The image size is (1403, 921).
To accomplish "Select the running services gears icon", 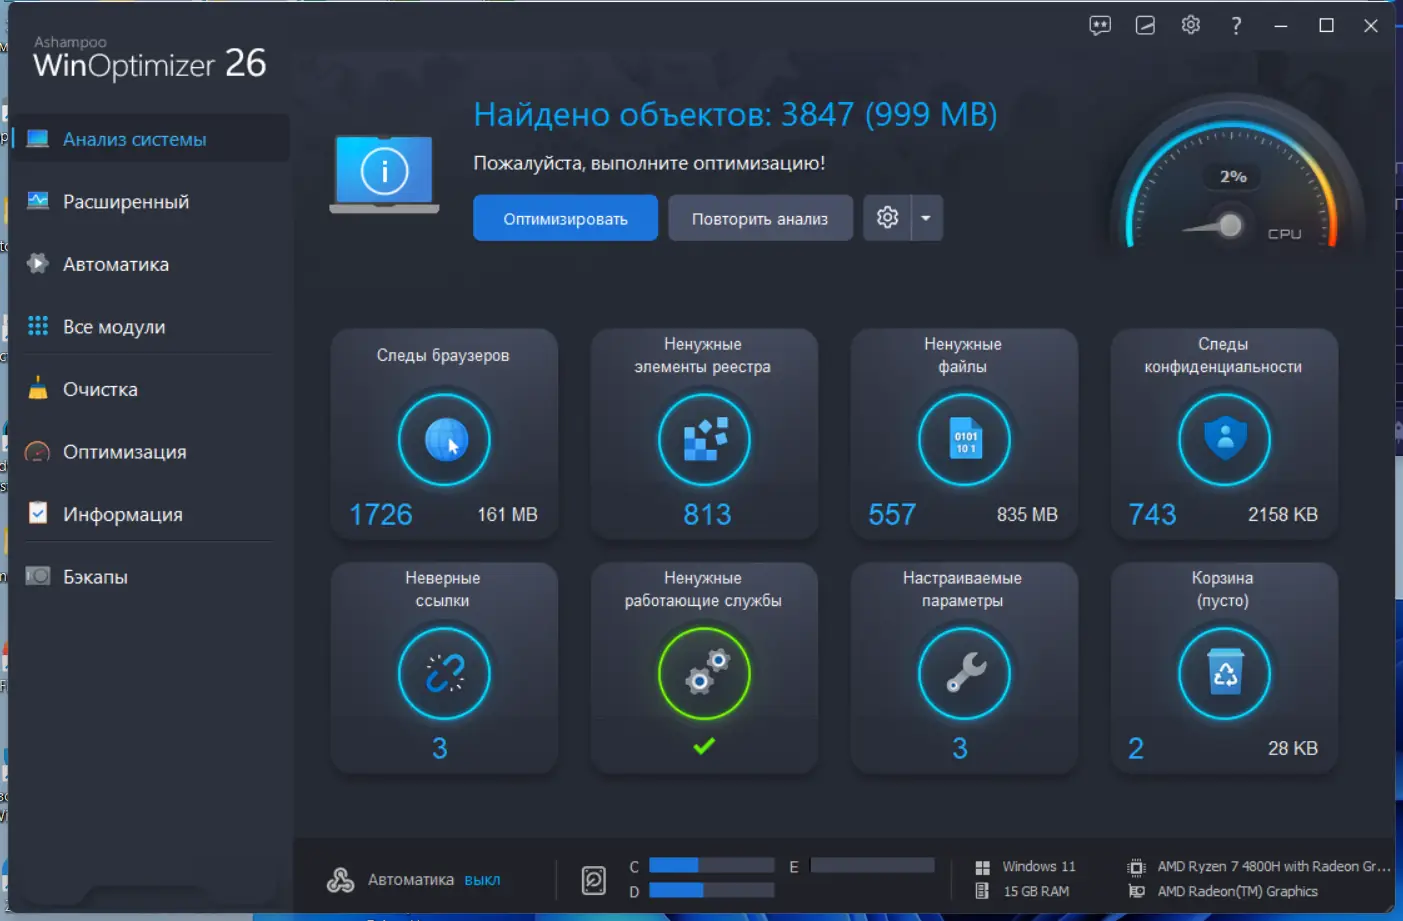I will click(x=704, y=673).
